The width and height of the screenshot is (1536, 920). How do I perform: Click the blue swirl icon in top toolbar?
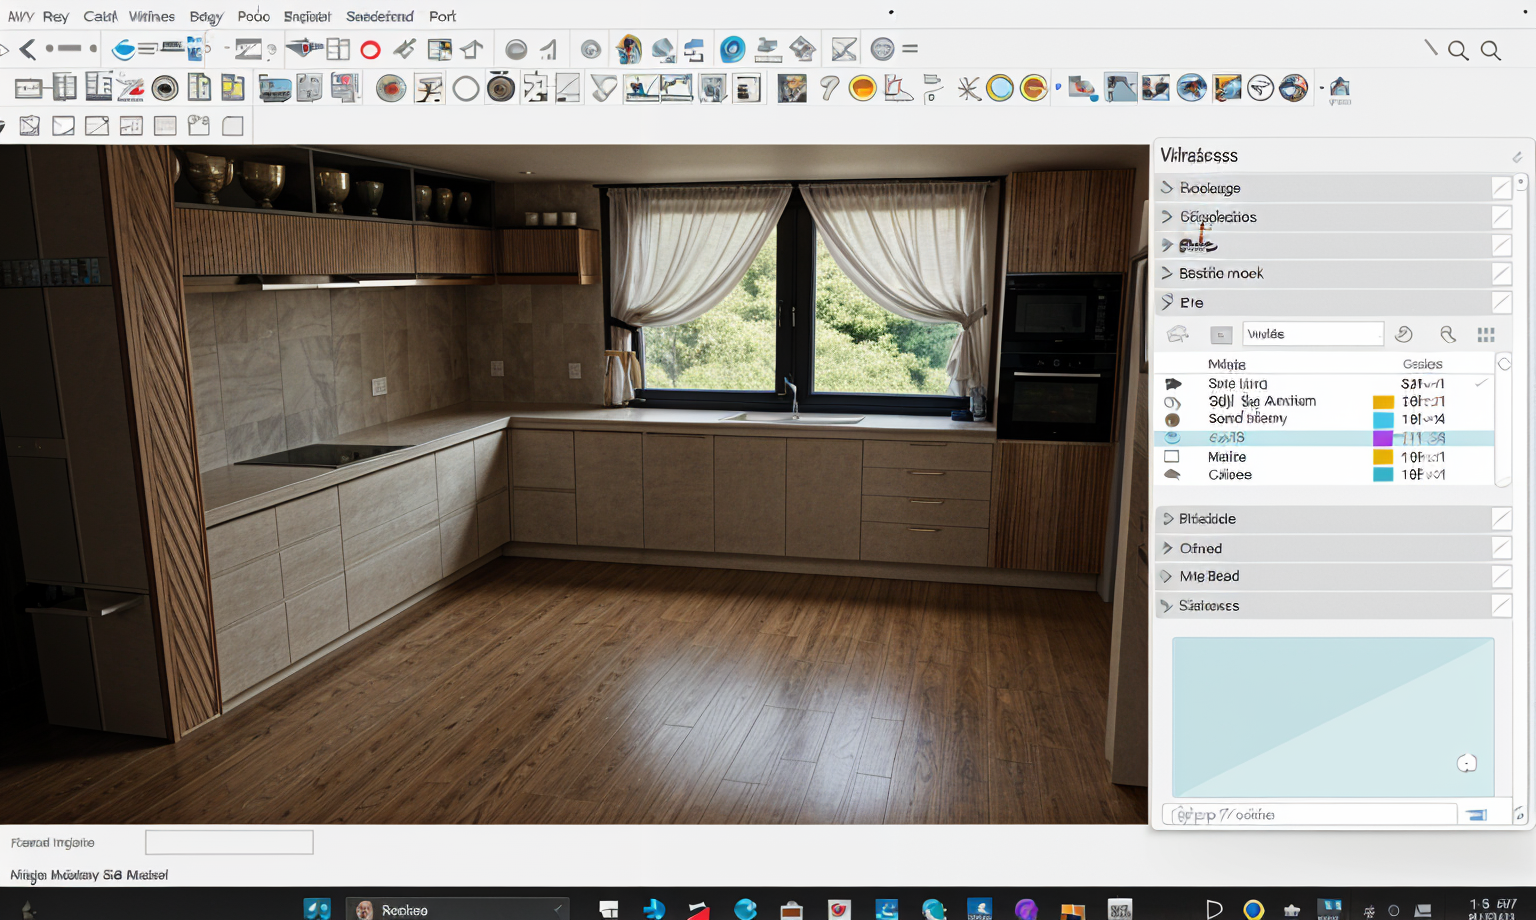coord(732,49)
